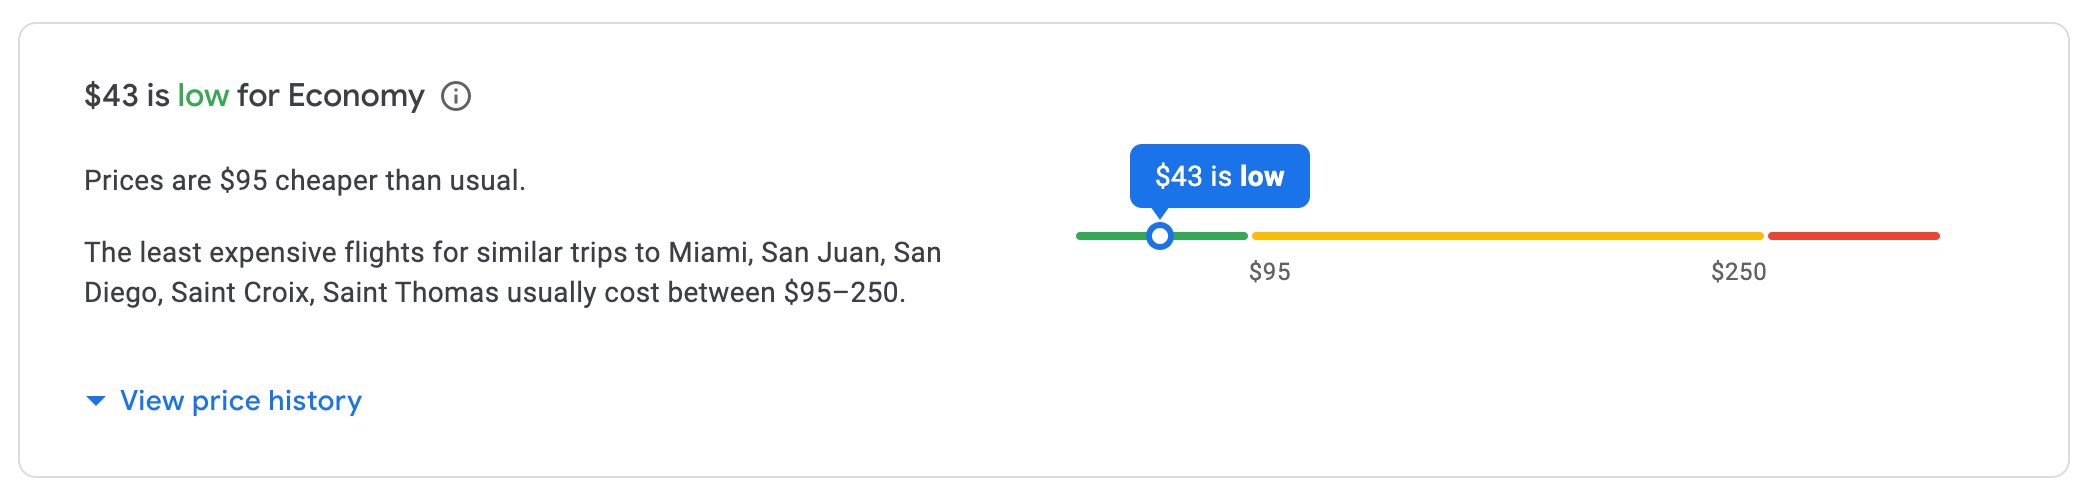Click the blue "$43 is low" tooltip bubble

(1219, 176)
